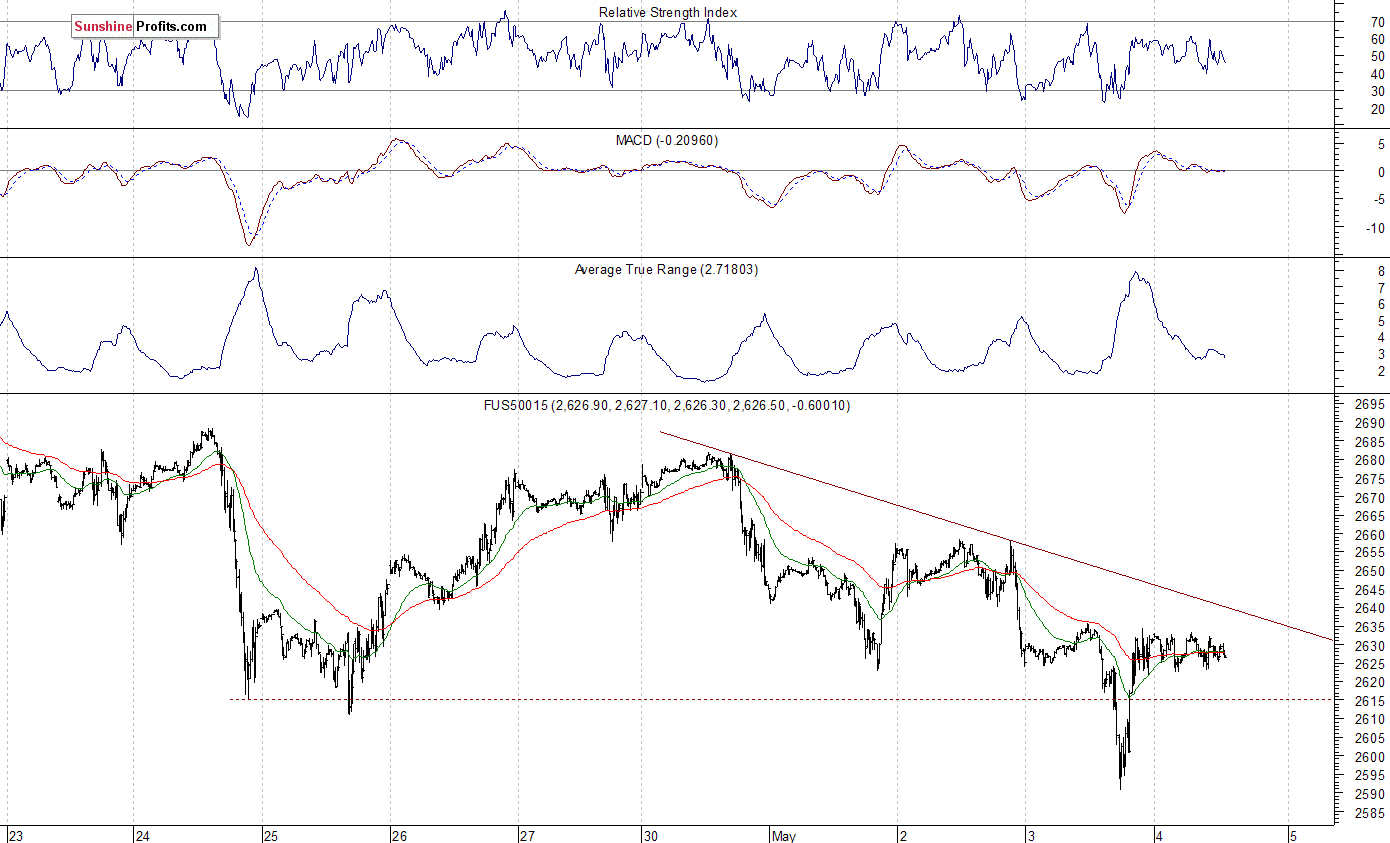This screenshot has height=843, width=1390.
Task: Select the FUS50015 price header text
Action: pos(666,405)
